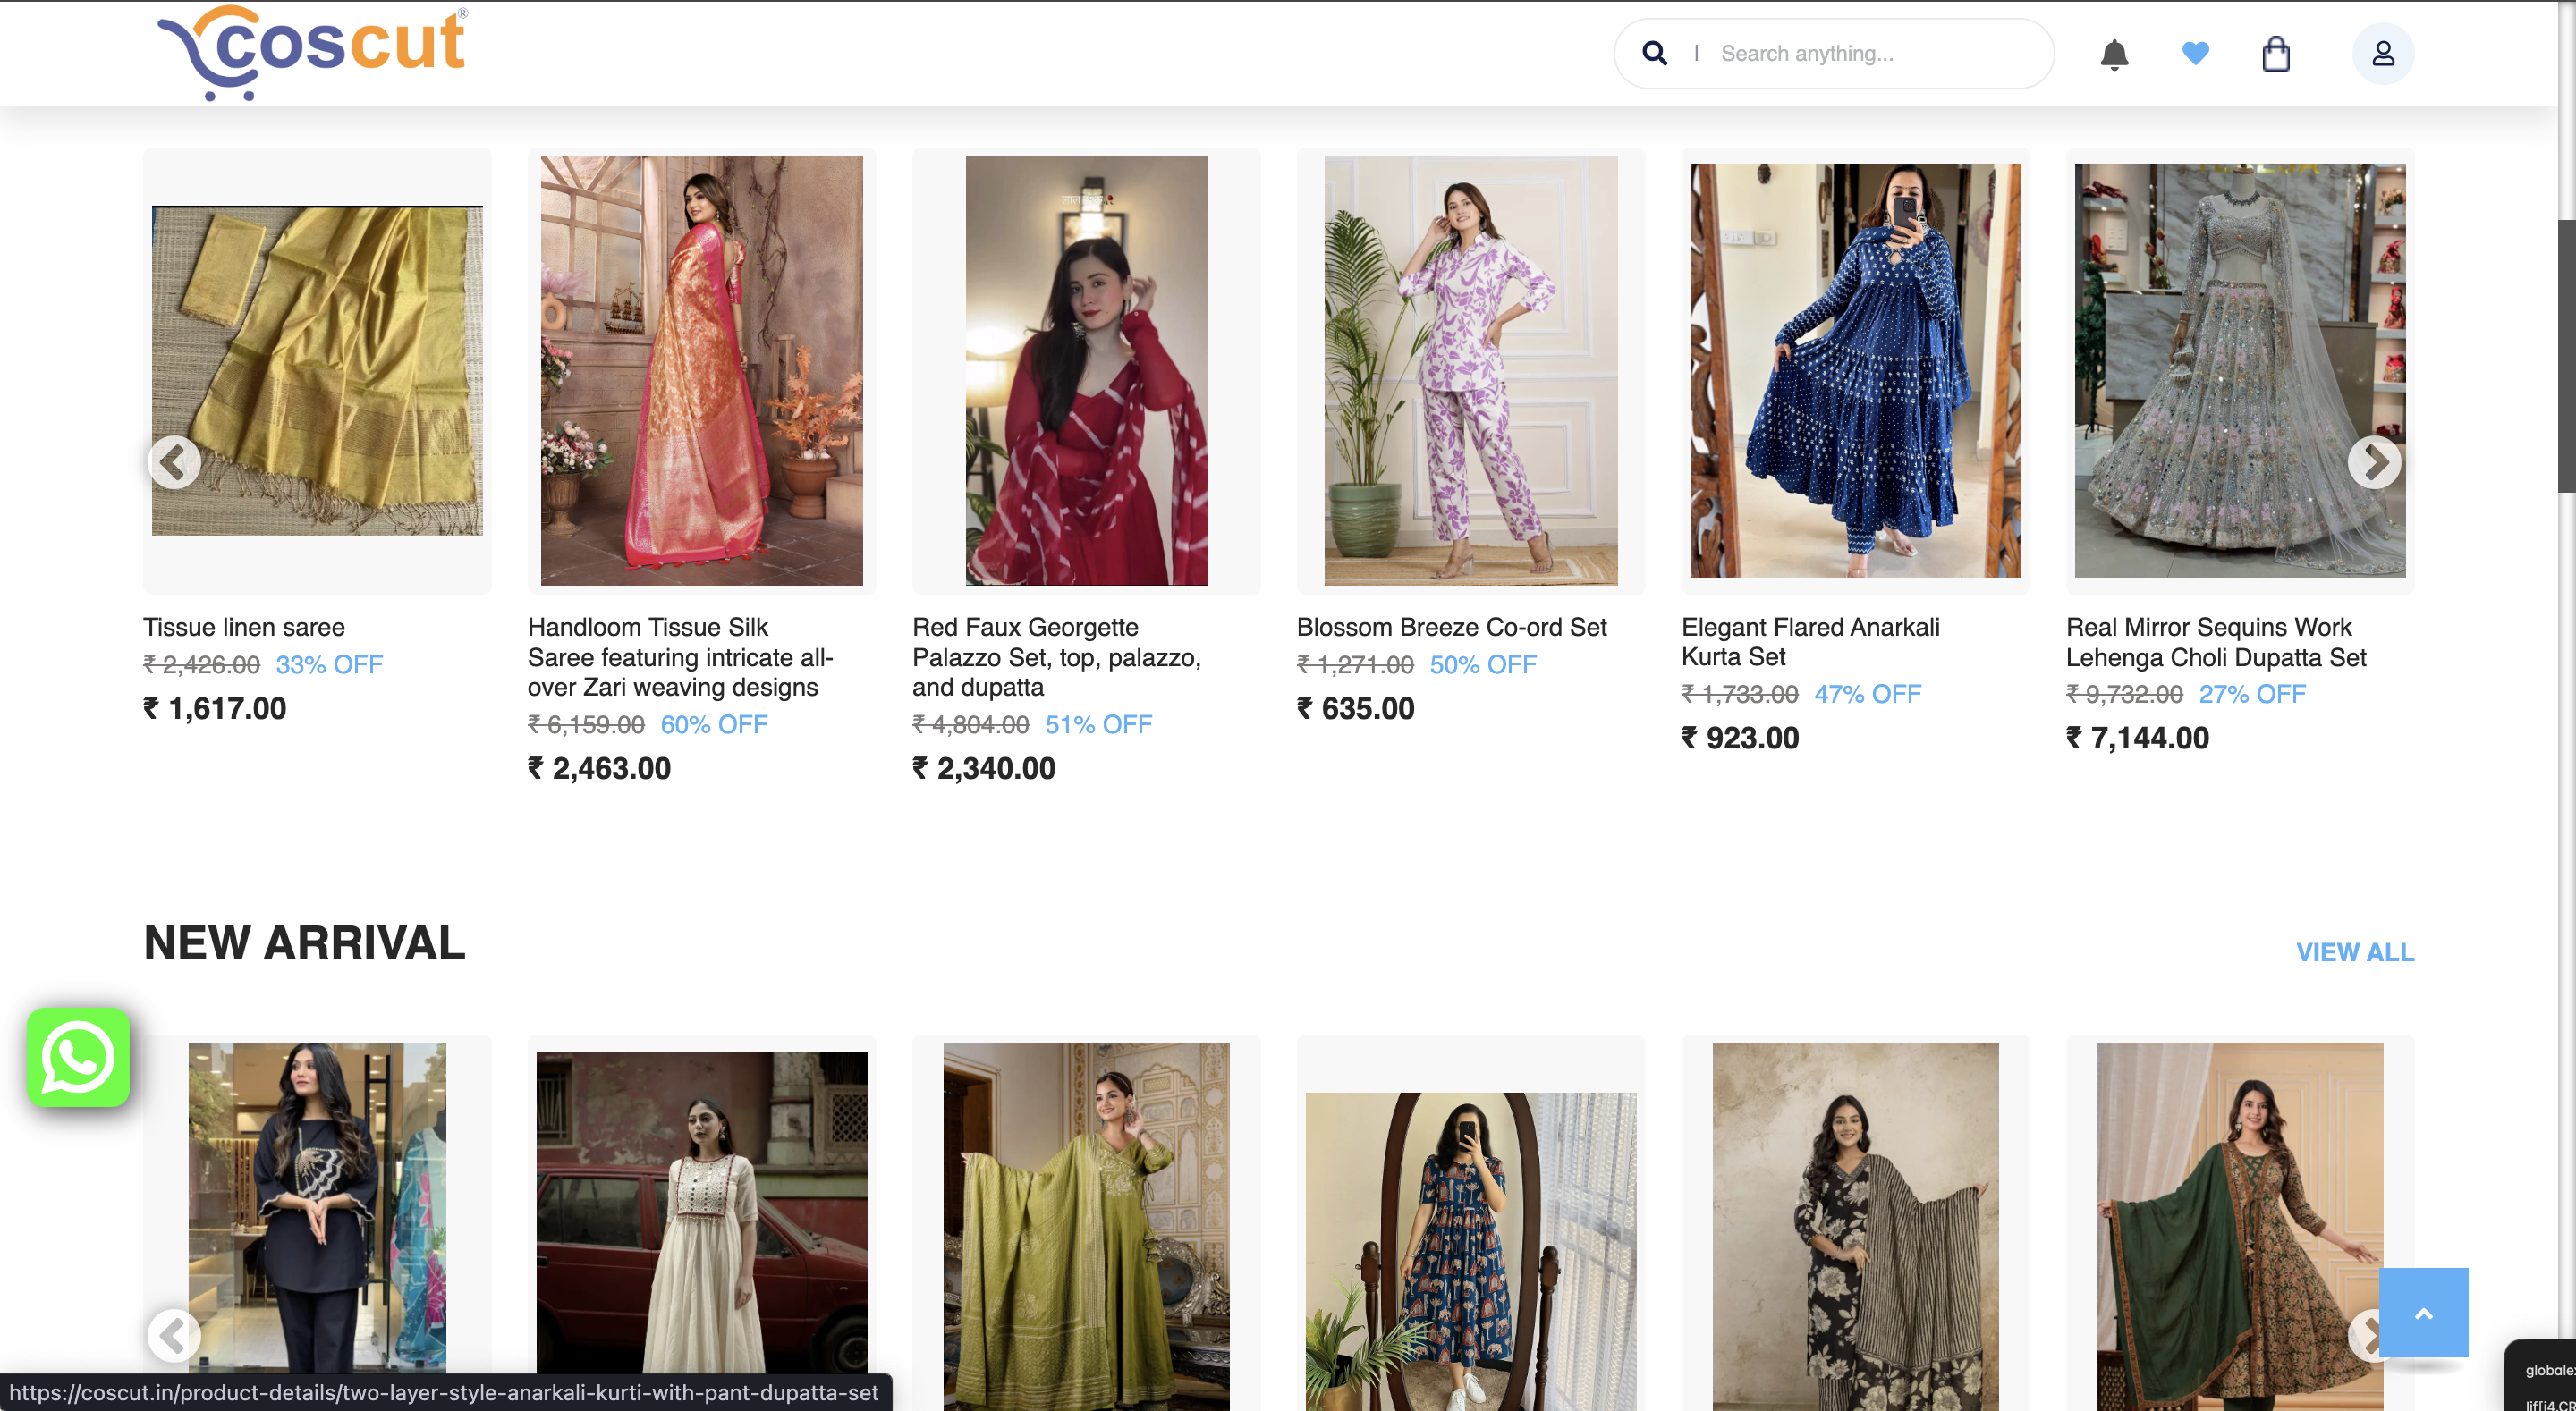This screenshot has height=1411, width=2576.
Task: Open WhatsApp chat button
Action: click(78, 1057)
